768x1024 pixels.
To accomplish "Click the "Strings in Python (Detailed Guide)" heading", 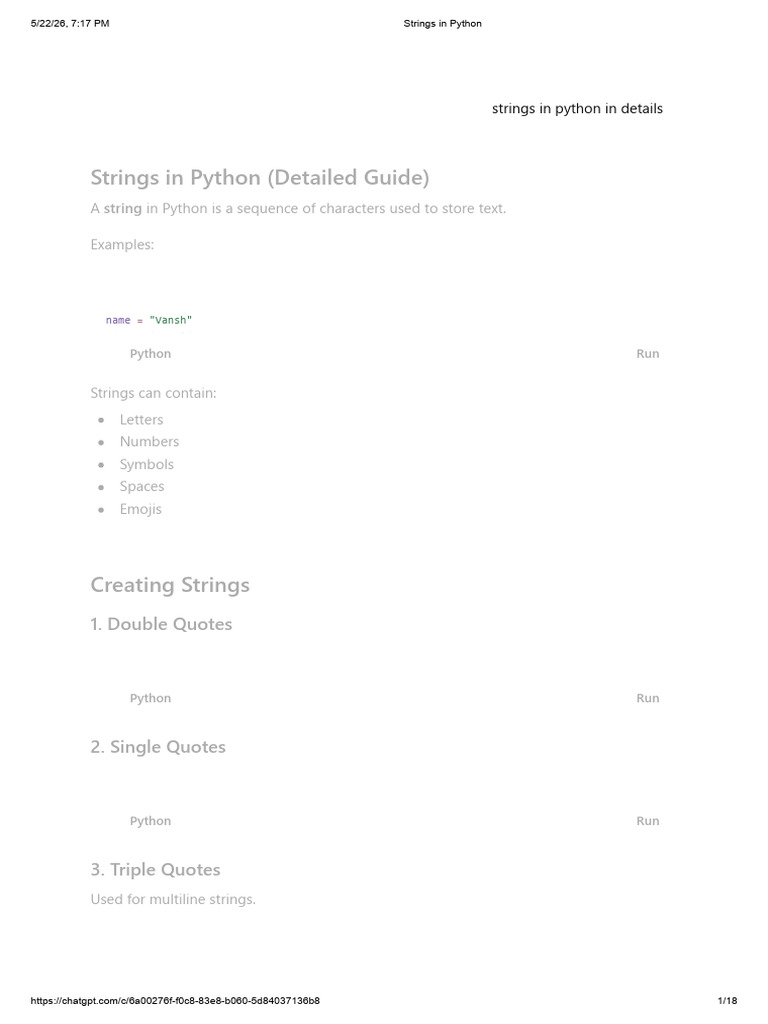I will [260, 178].
